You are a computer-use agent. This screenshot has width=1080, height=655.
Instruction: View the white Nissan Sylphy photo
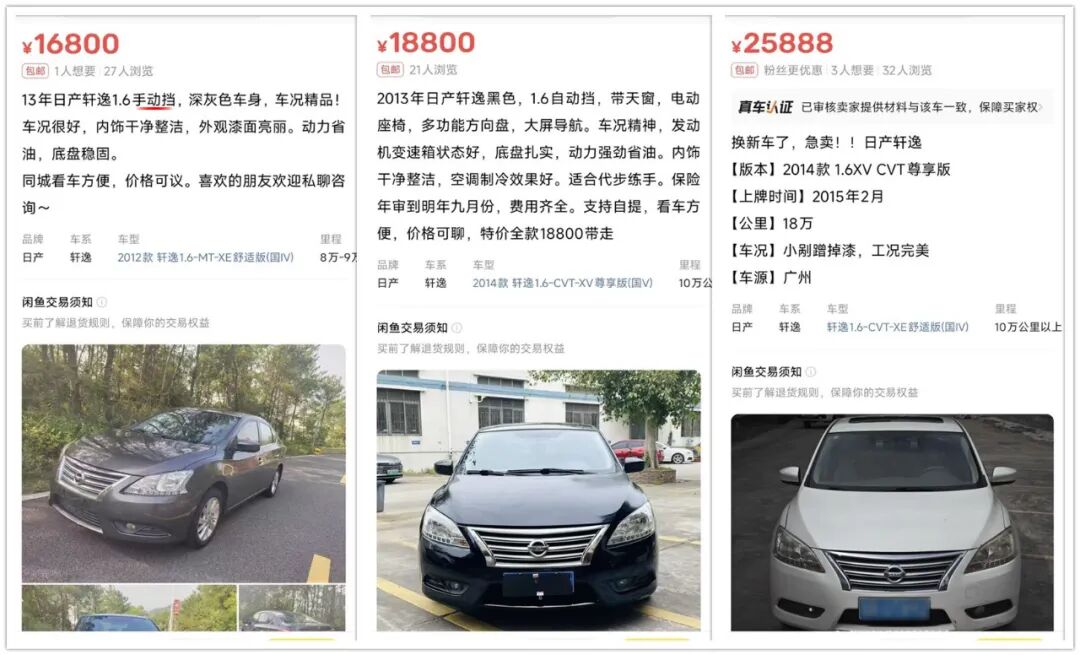pos(892,522)
